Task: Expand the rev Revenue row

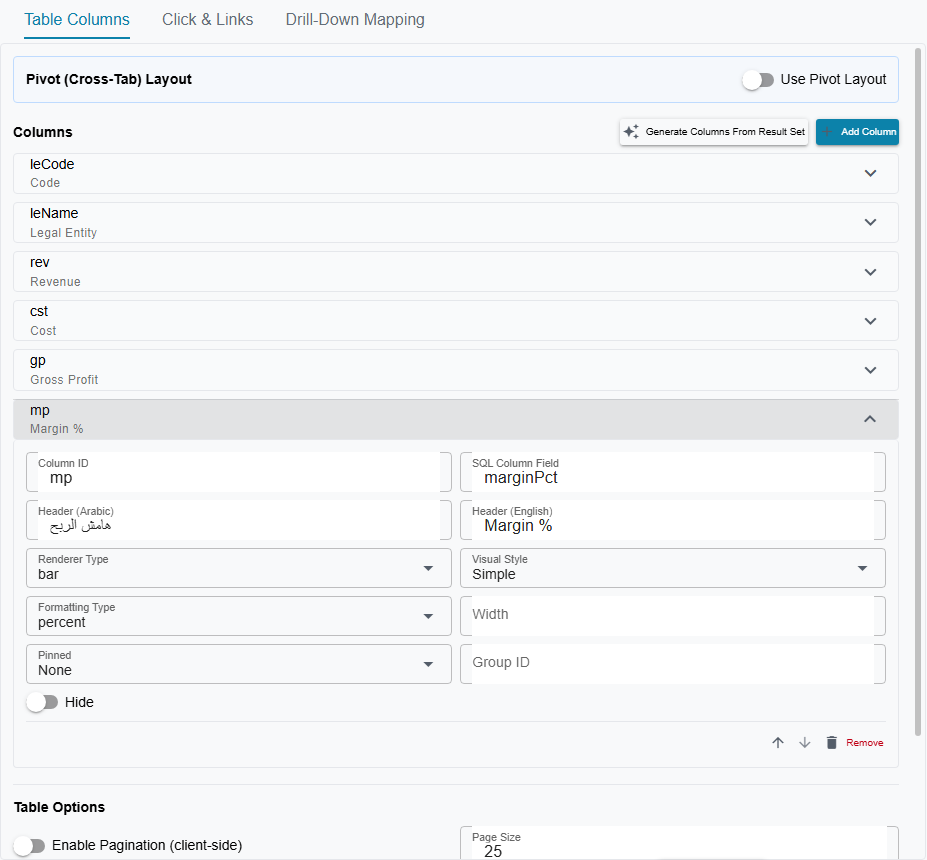Action: pos(456,271)
